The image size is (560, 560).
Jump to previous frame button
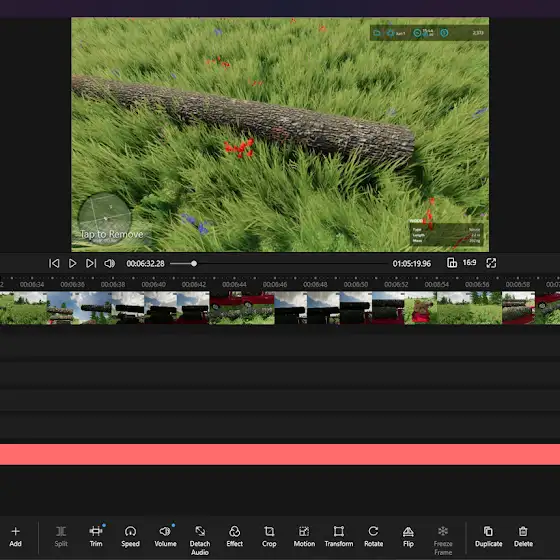(54, 264)
